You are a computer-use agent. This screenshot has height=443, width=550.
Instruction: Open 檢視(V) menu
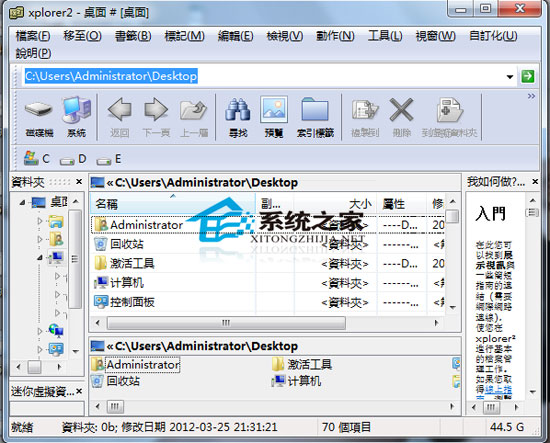(x=284, y=36)
